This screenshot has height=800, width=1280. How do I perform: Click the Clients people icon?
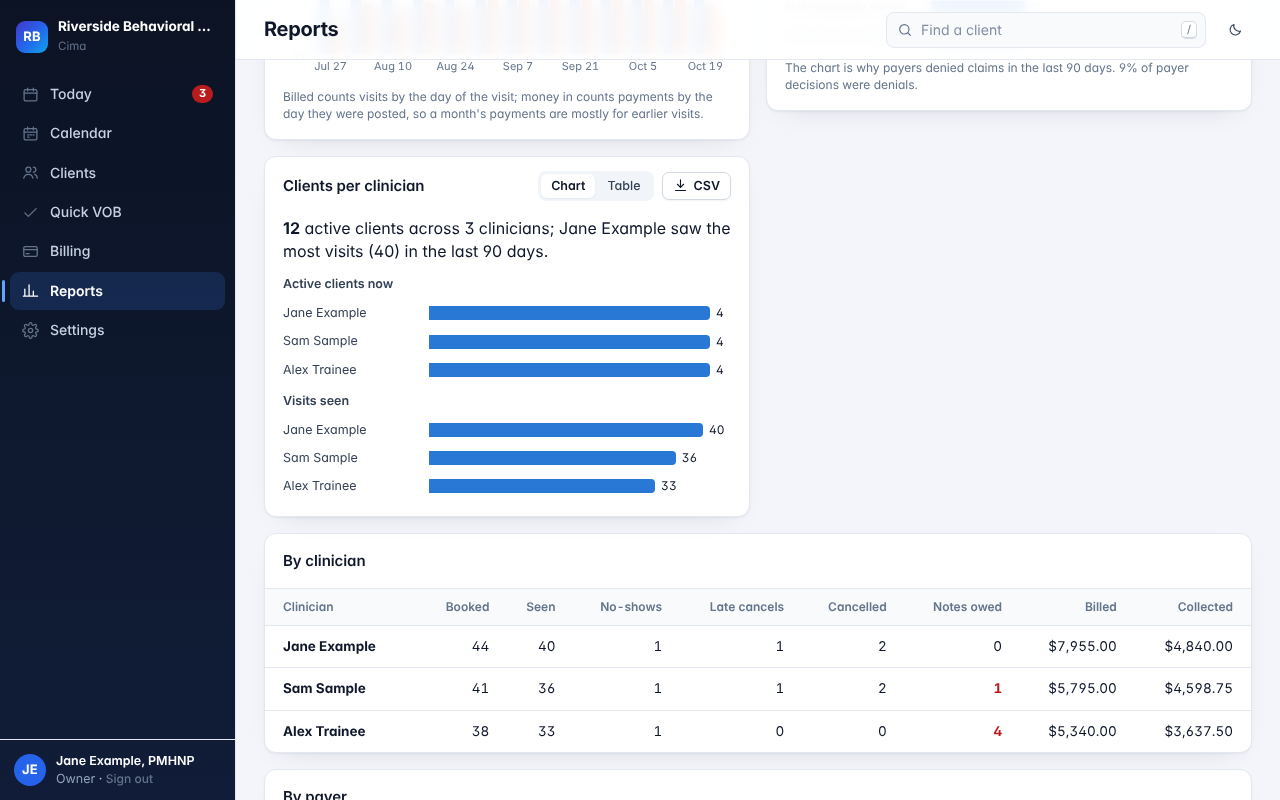tap(31, 173)
